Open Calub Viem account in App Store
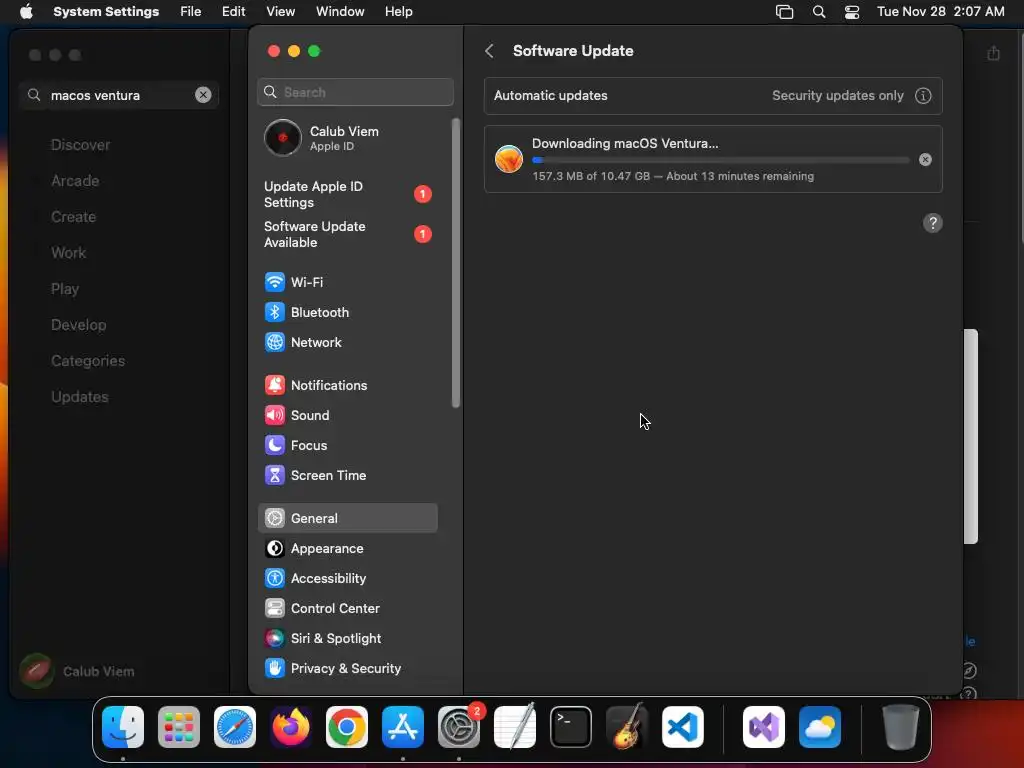 [x=77, y=671]
